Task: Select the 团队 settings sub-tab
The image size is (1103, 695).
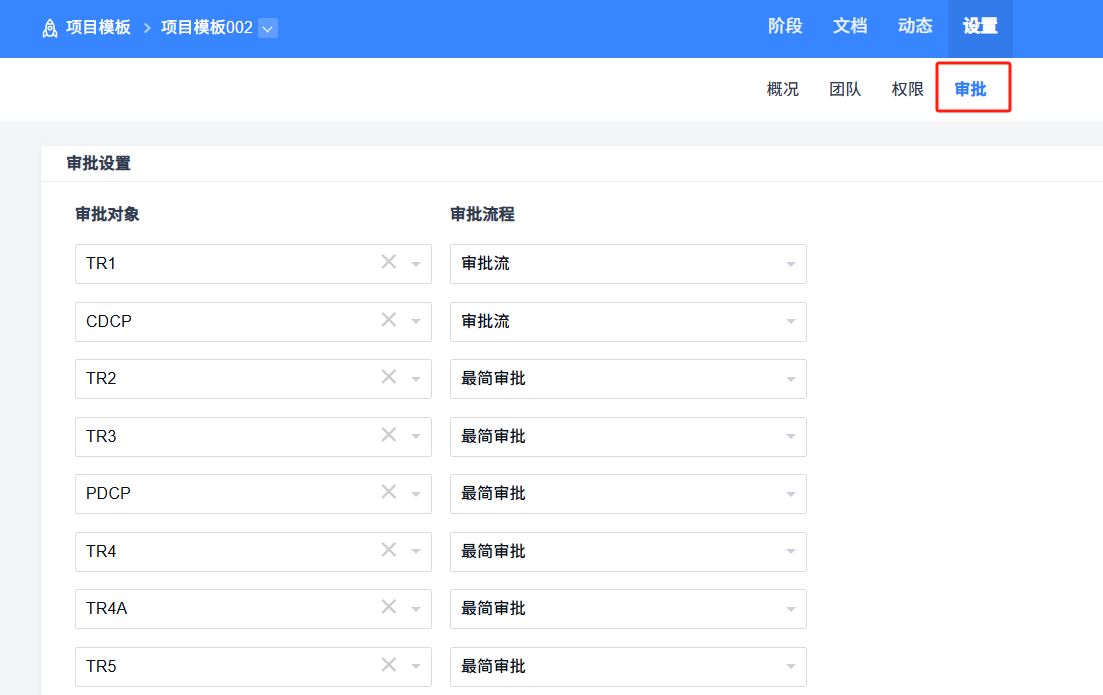Action: tap(845, 89)
